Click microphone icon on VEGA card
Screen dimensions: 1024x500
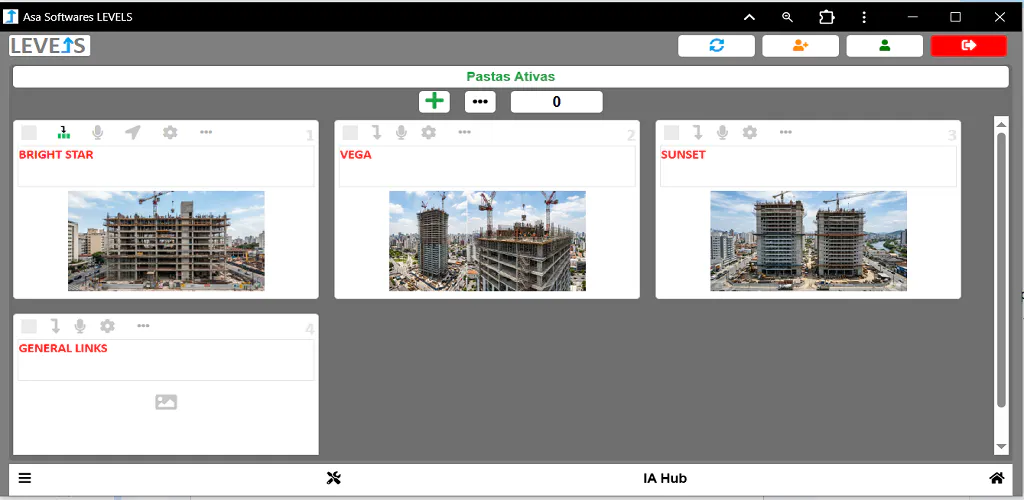(401, 133)
